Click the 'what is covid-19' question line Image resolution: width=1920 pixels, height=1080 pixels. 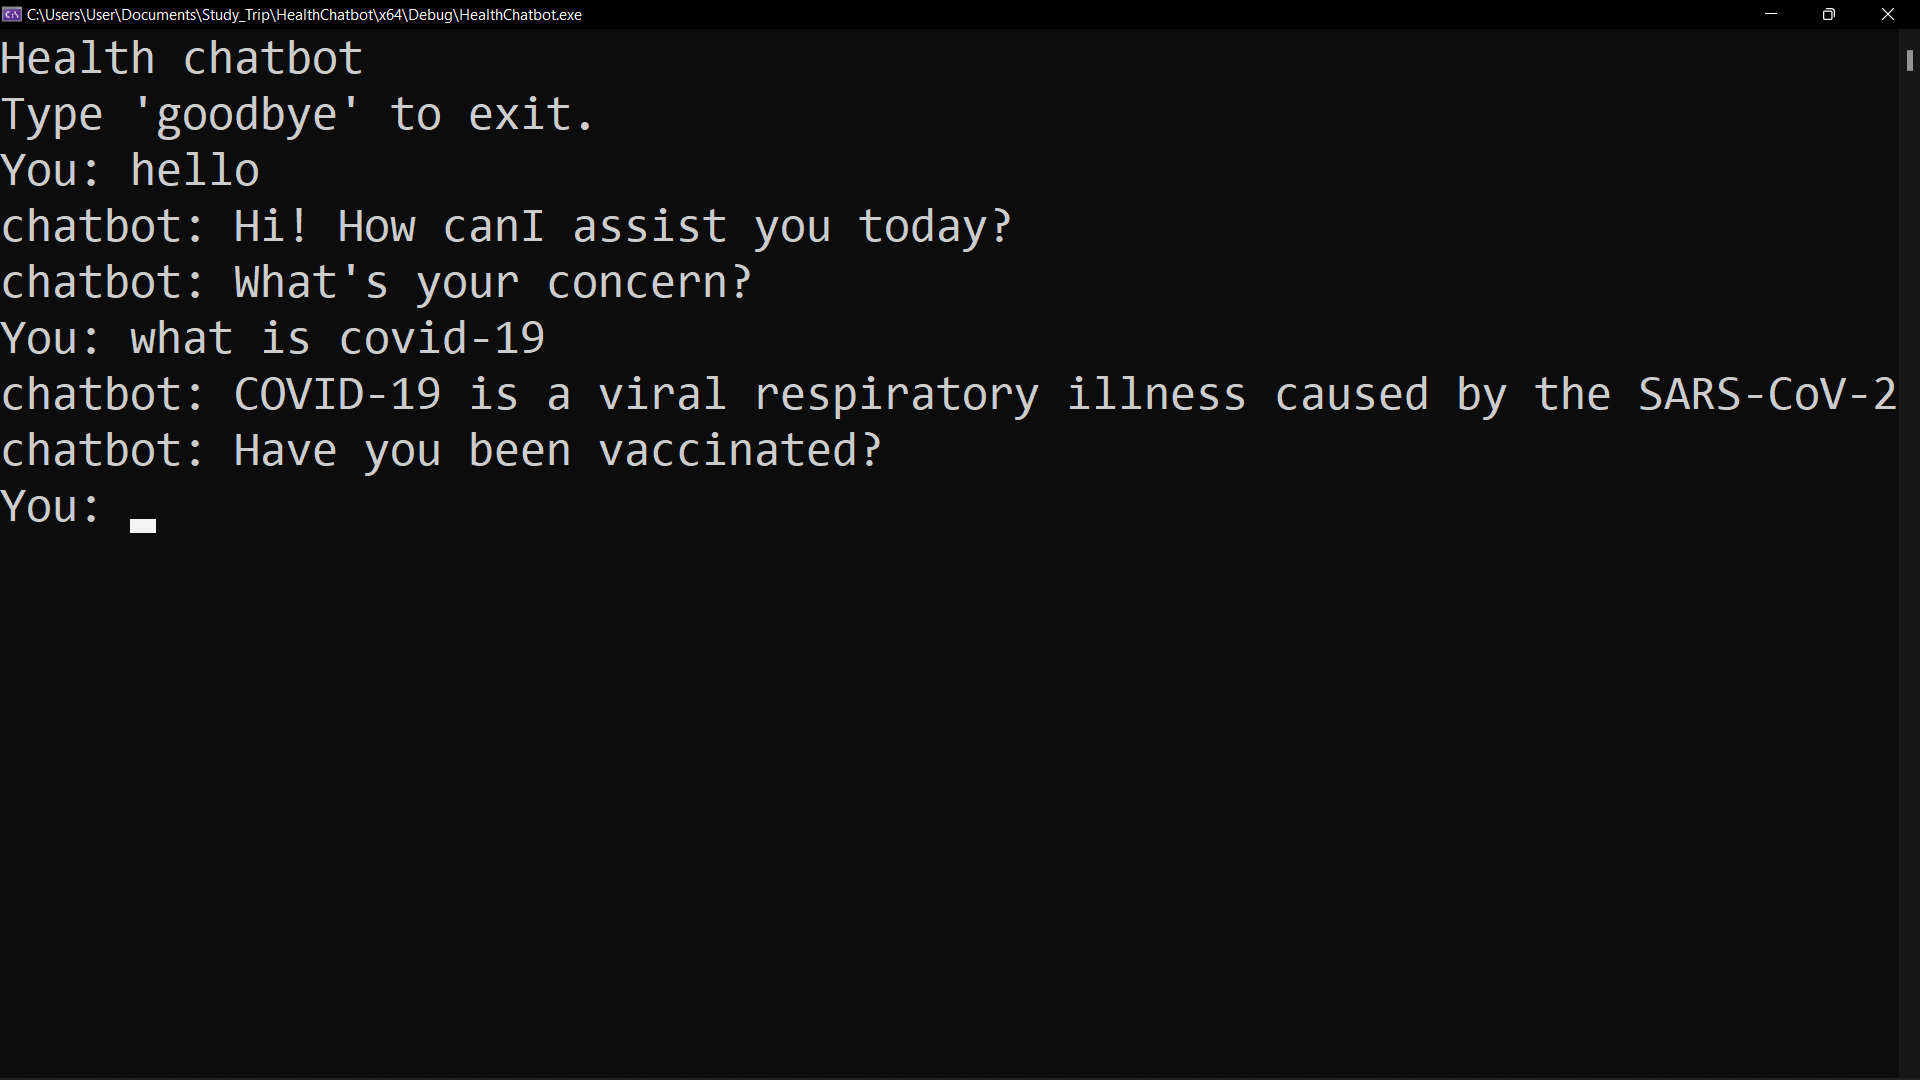click(x=337, y=339)
